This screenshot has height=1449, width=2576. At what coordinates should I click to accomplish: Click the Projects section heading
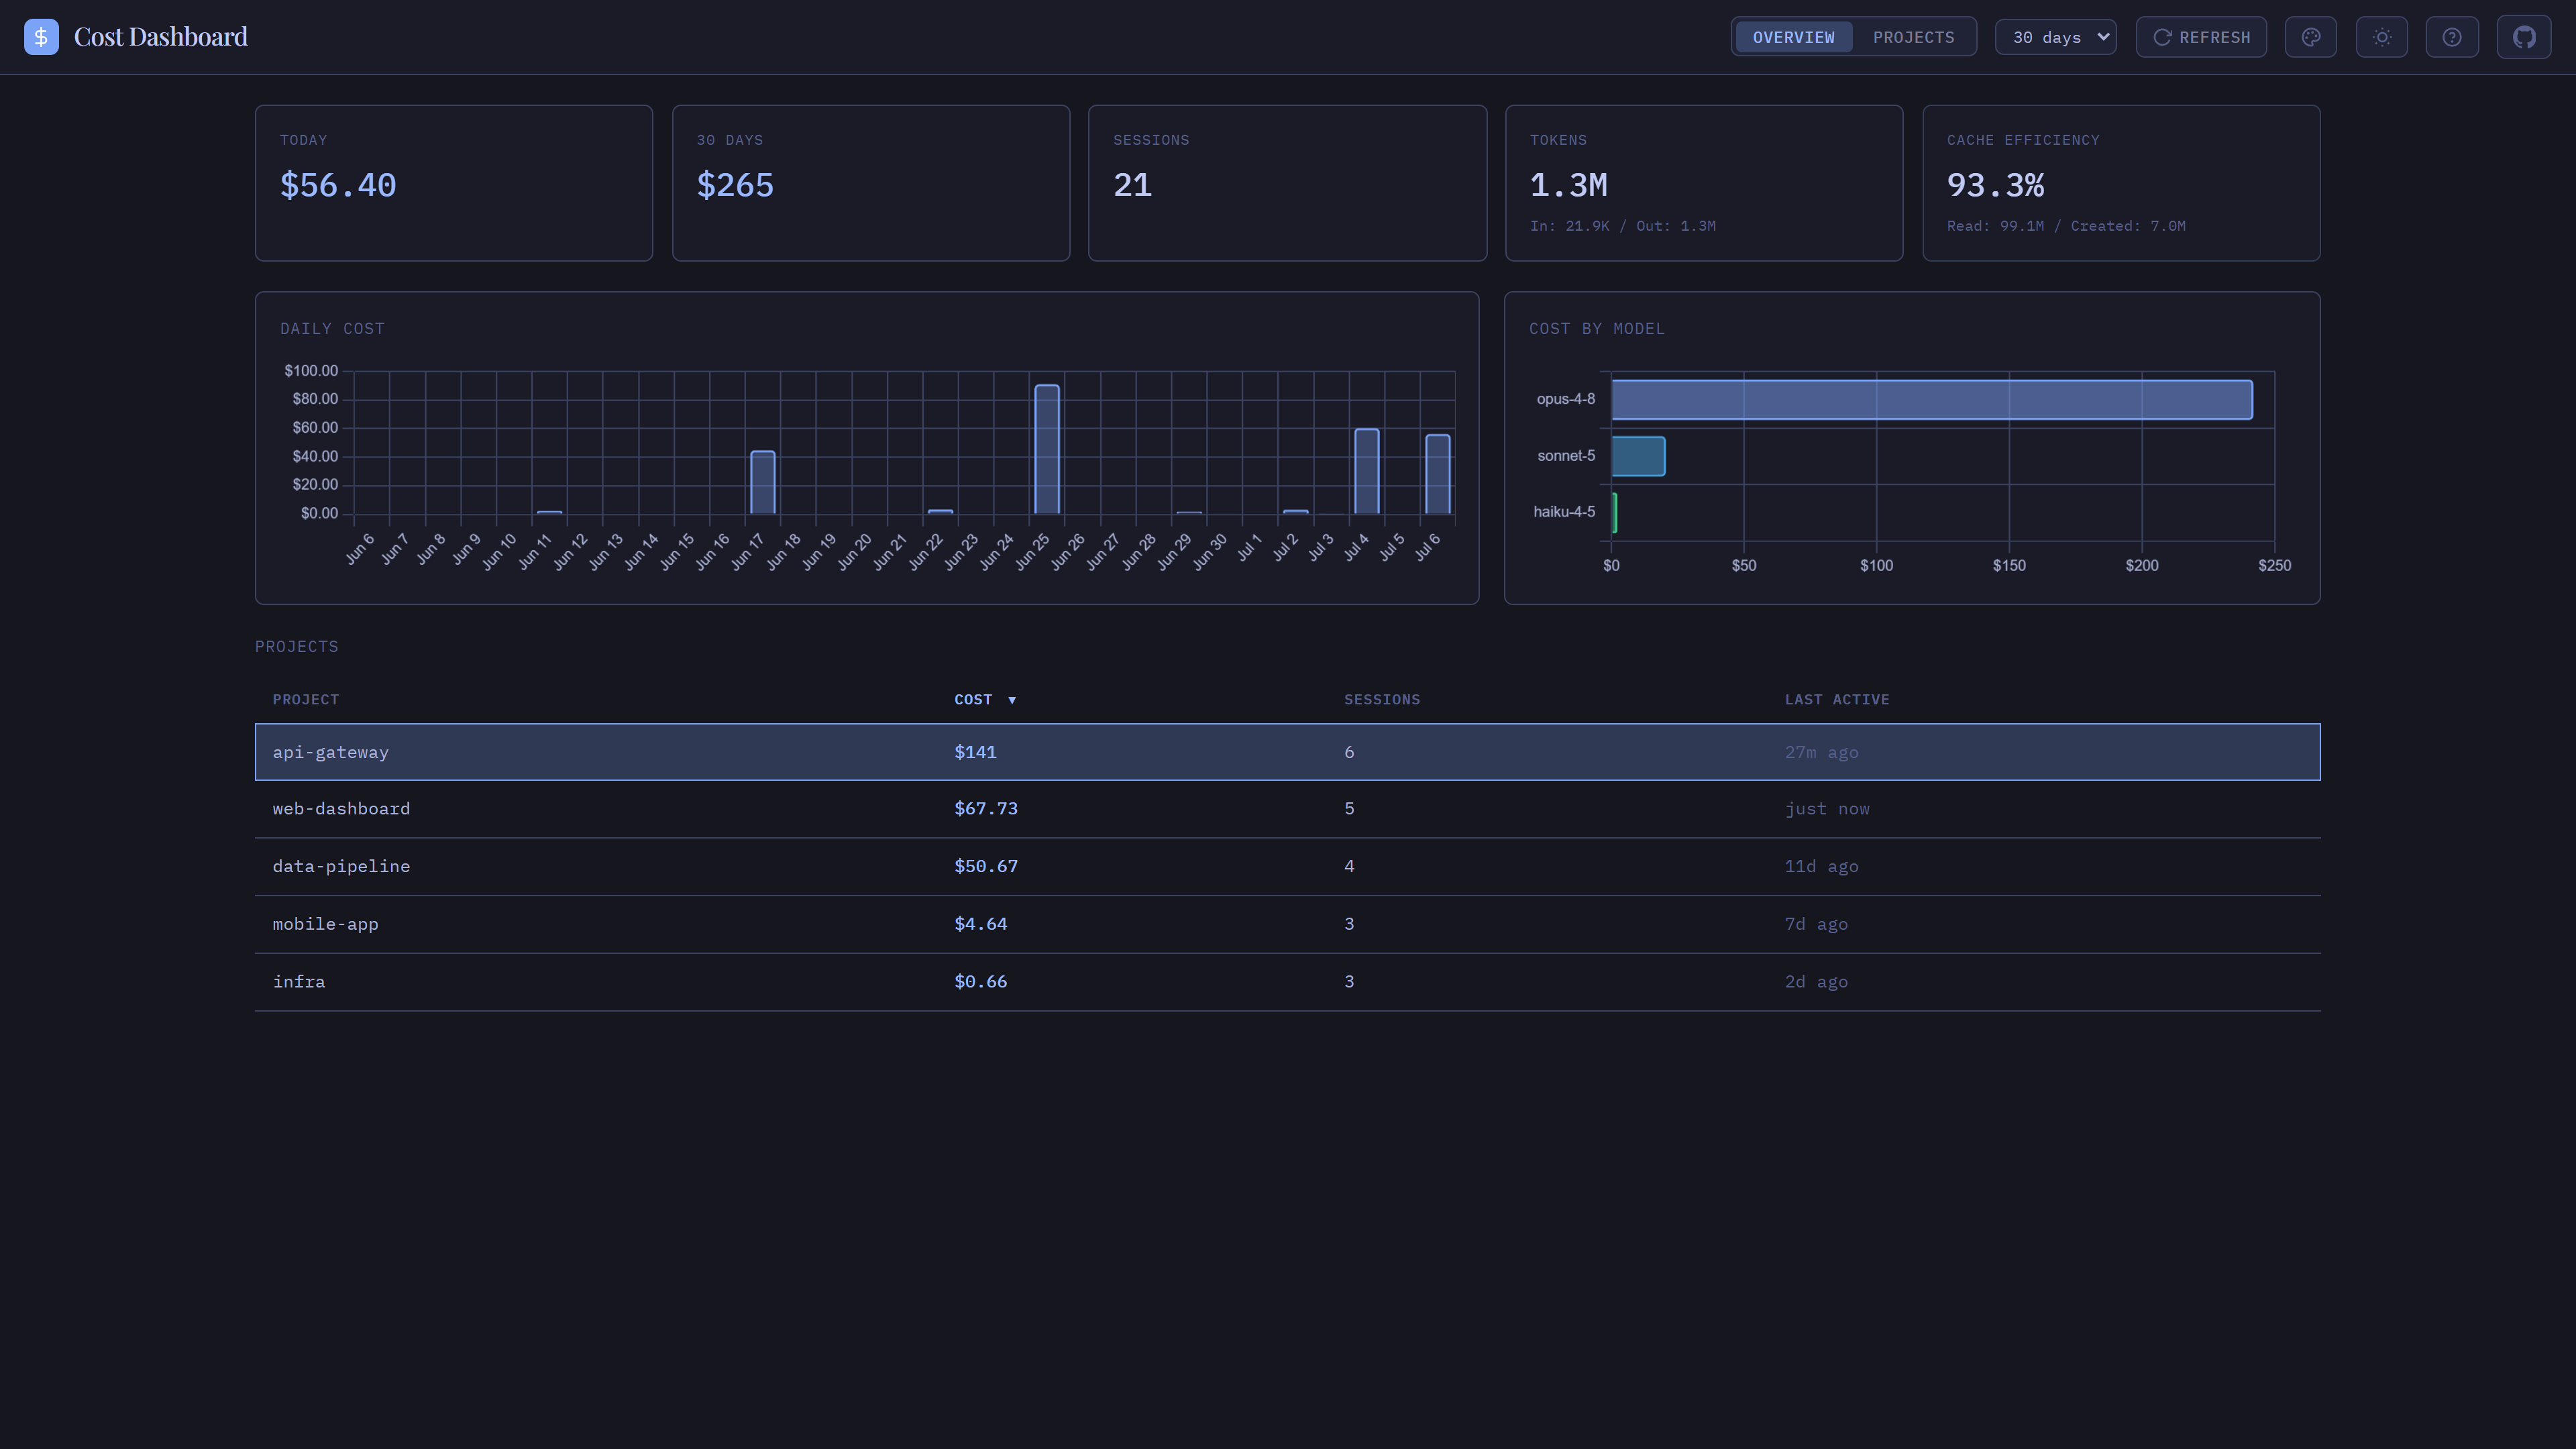click(x=297, y=647)
